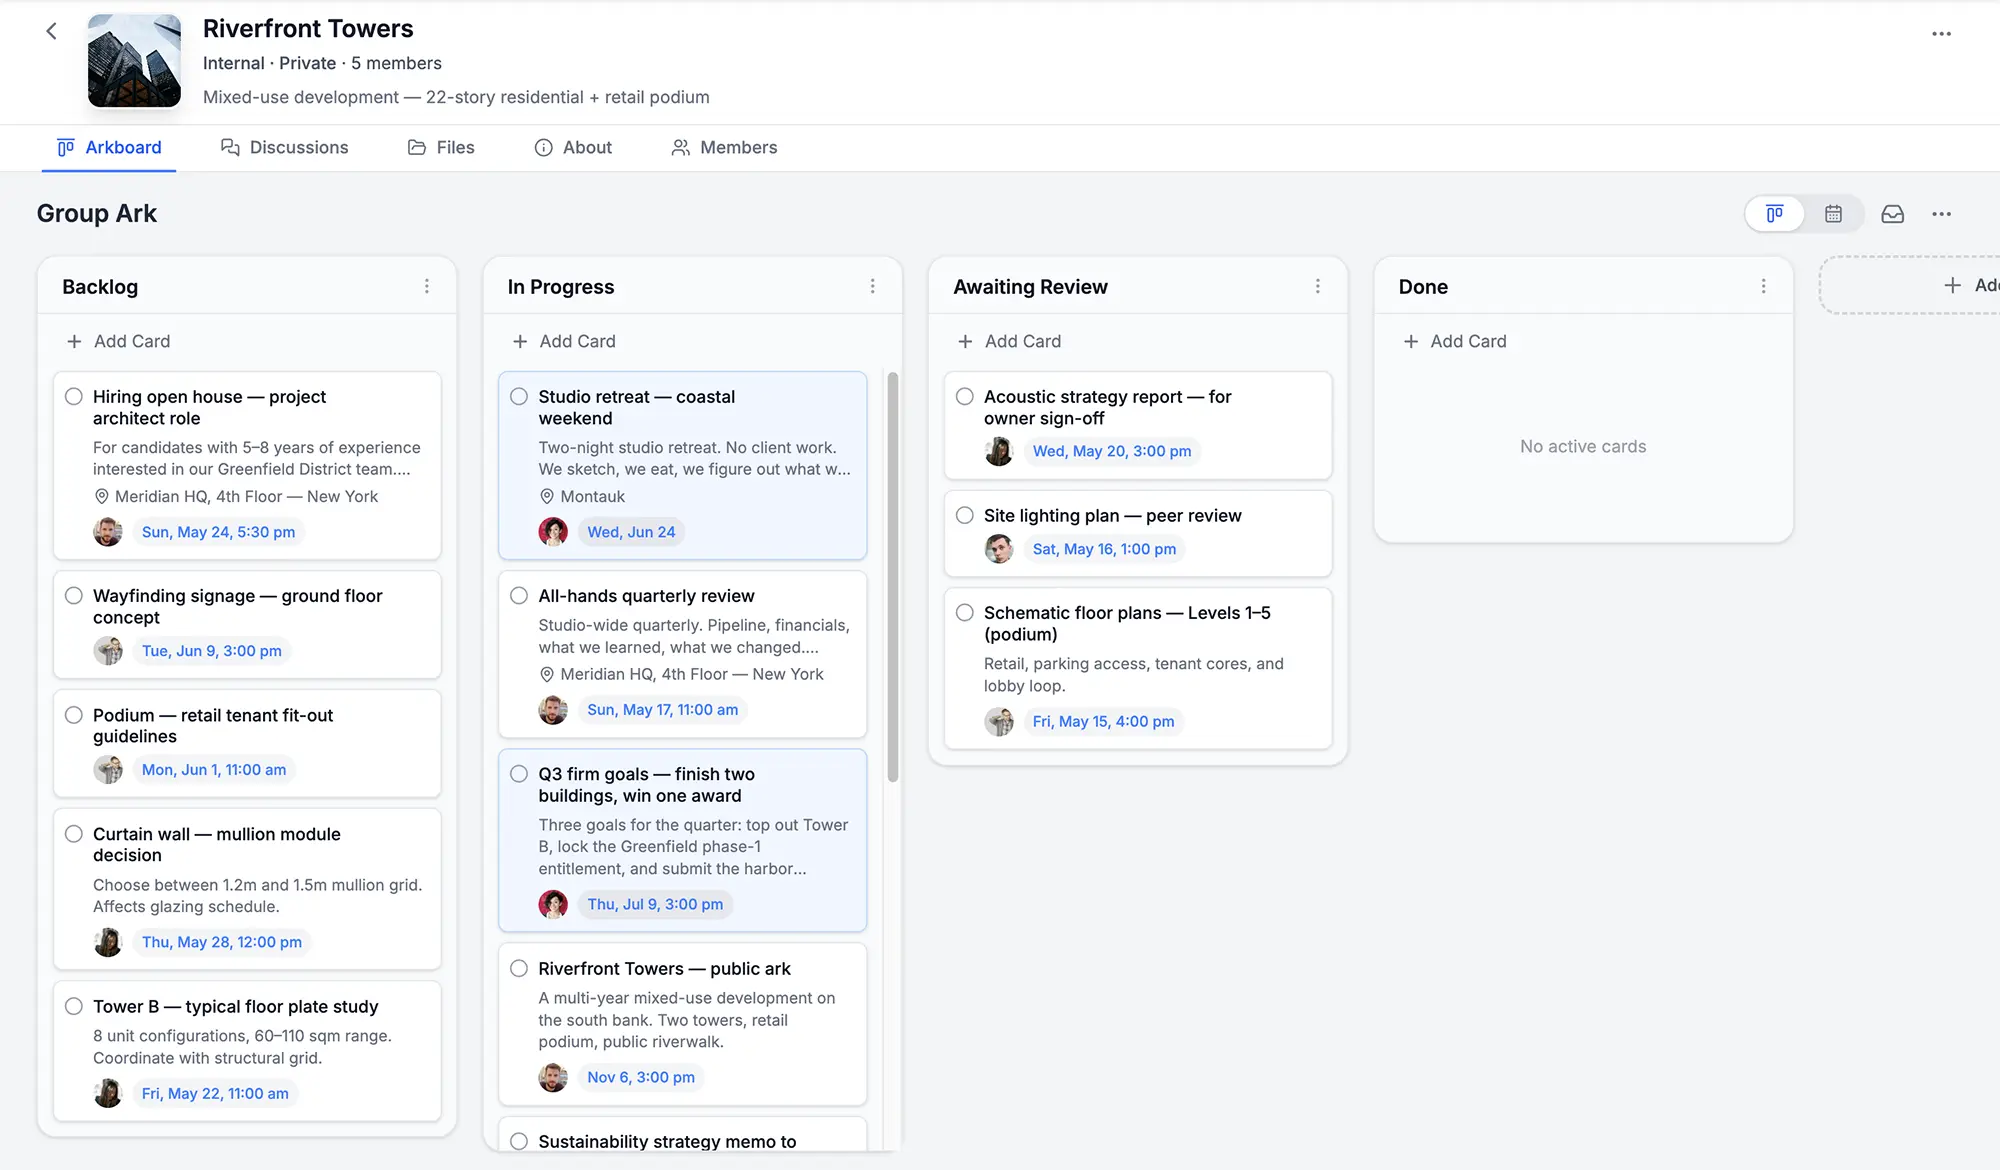Mark Hiring open house card complete

(74, 396)
